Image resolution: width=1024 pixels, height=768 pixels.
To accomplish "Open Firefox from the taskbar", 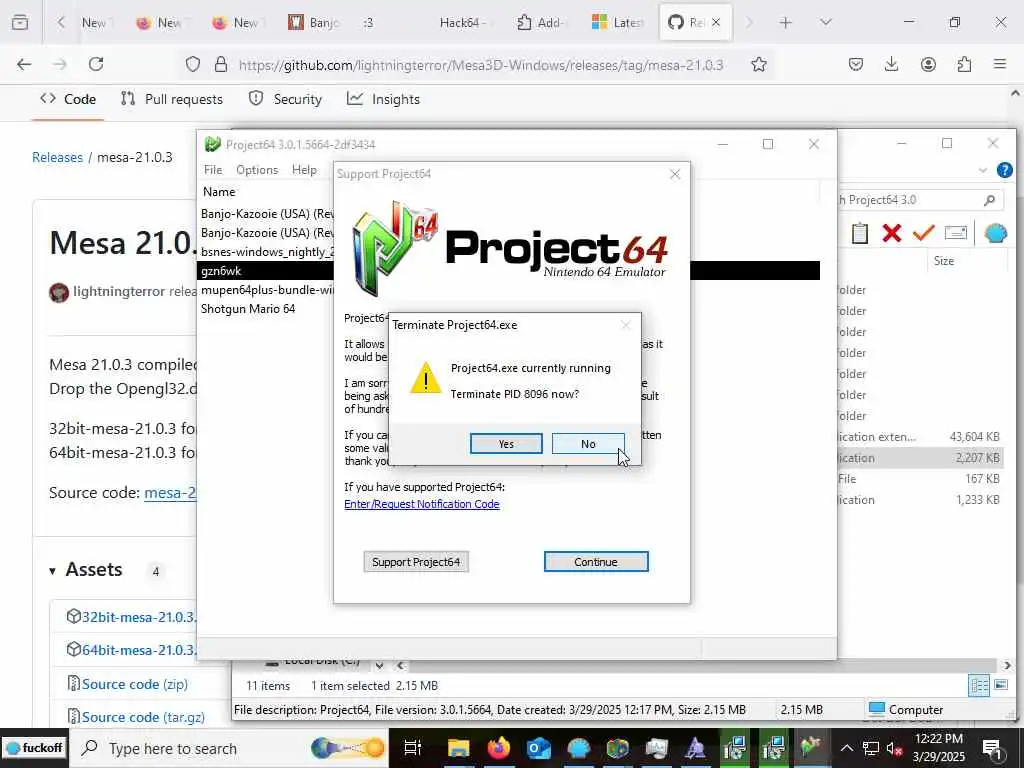I will (x=498, y=748).
